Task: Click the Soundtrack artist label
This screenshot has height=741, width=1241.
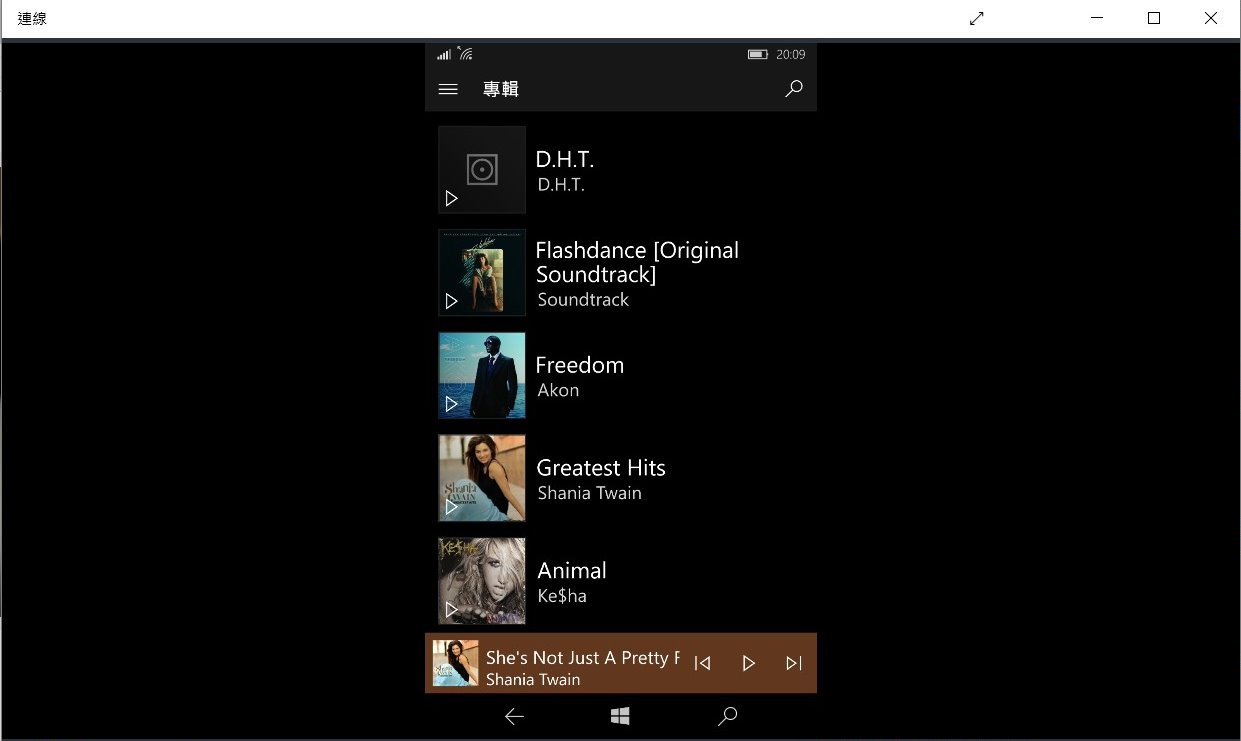Action: 583,300
